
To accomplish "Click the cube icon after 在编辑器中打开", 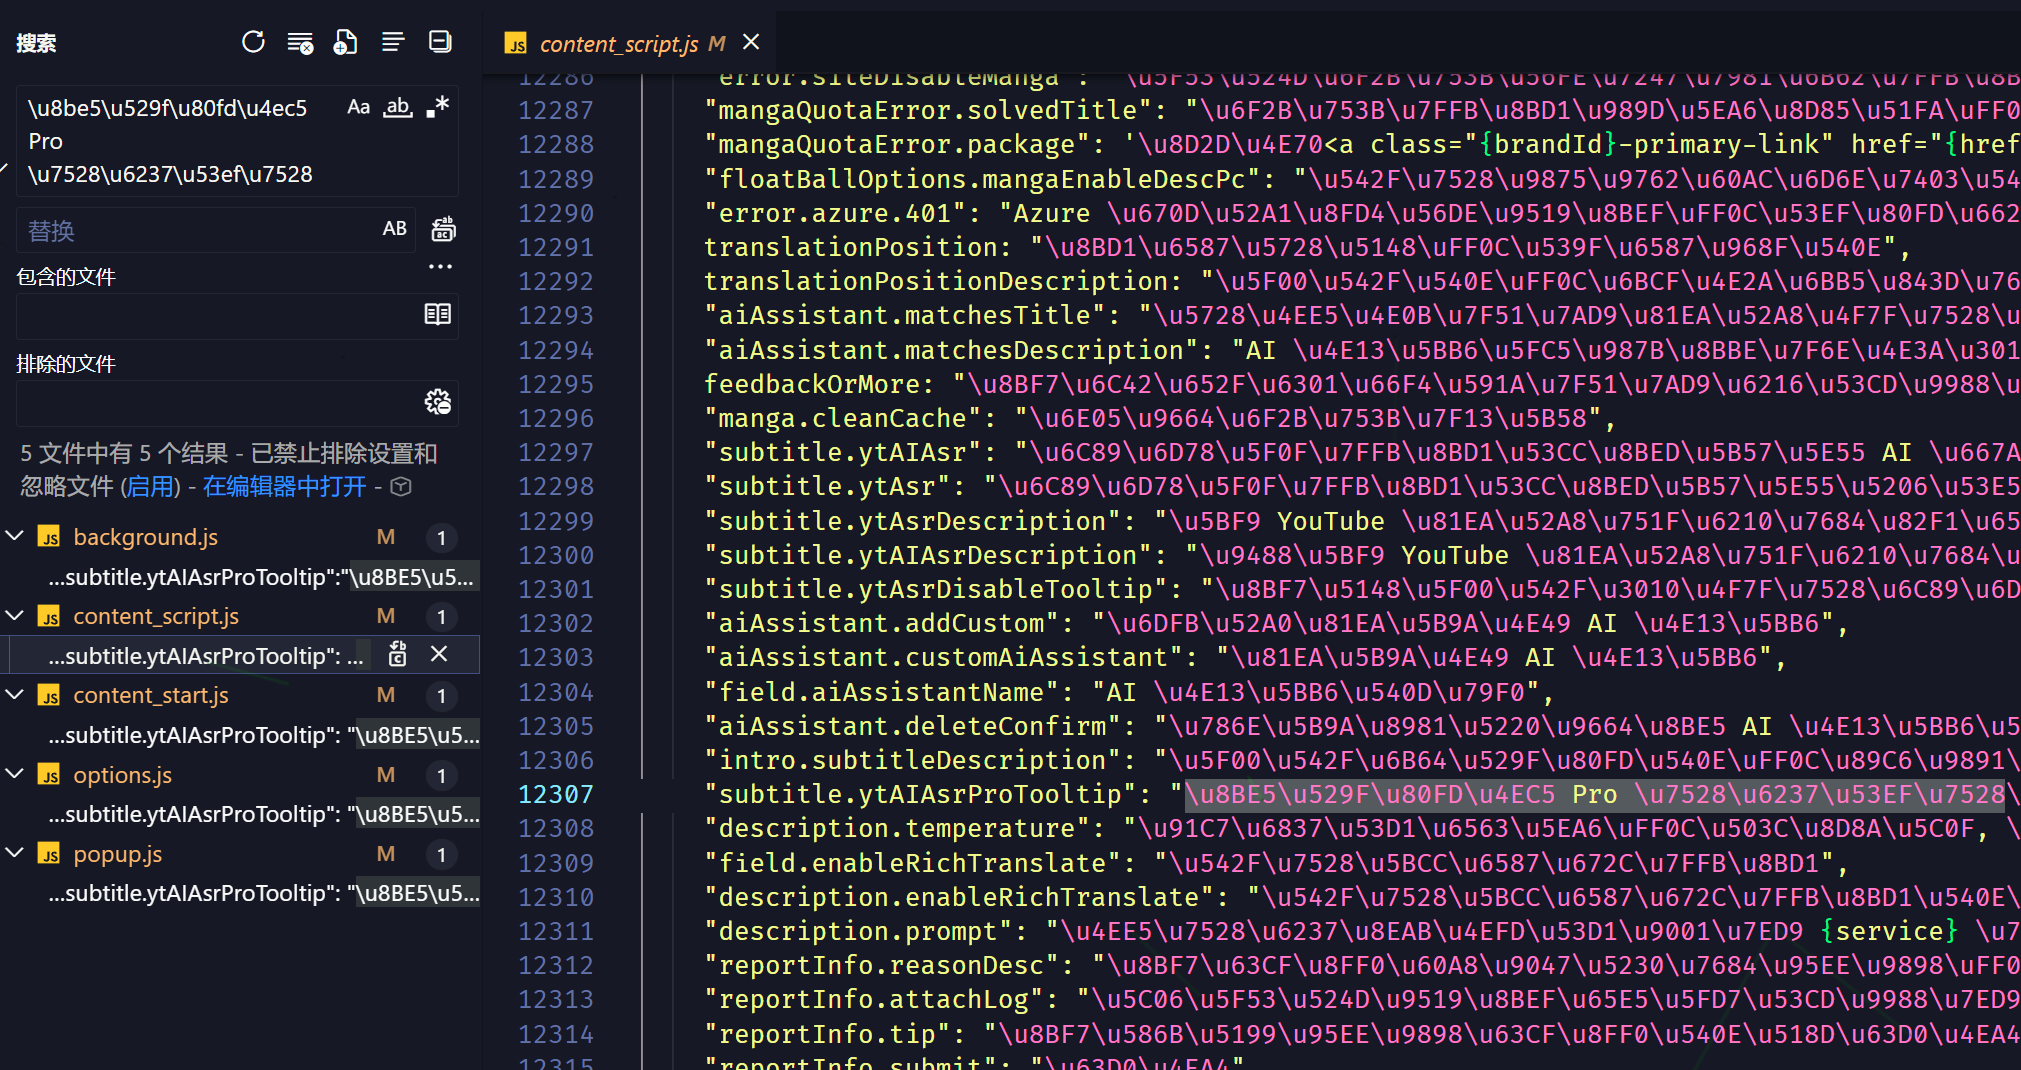I will (401, 487).
